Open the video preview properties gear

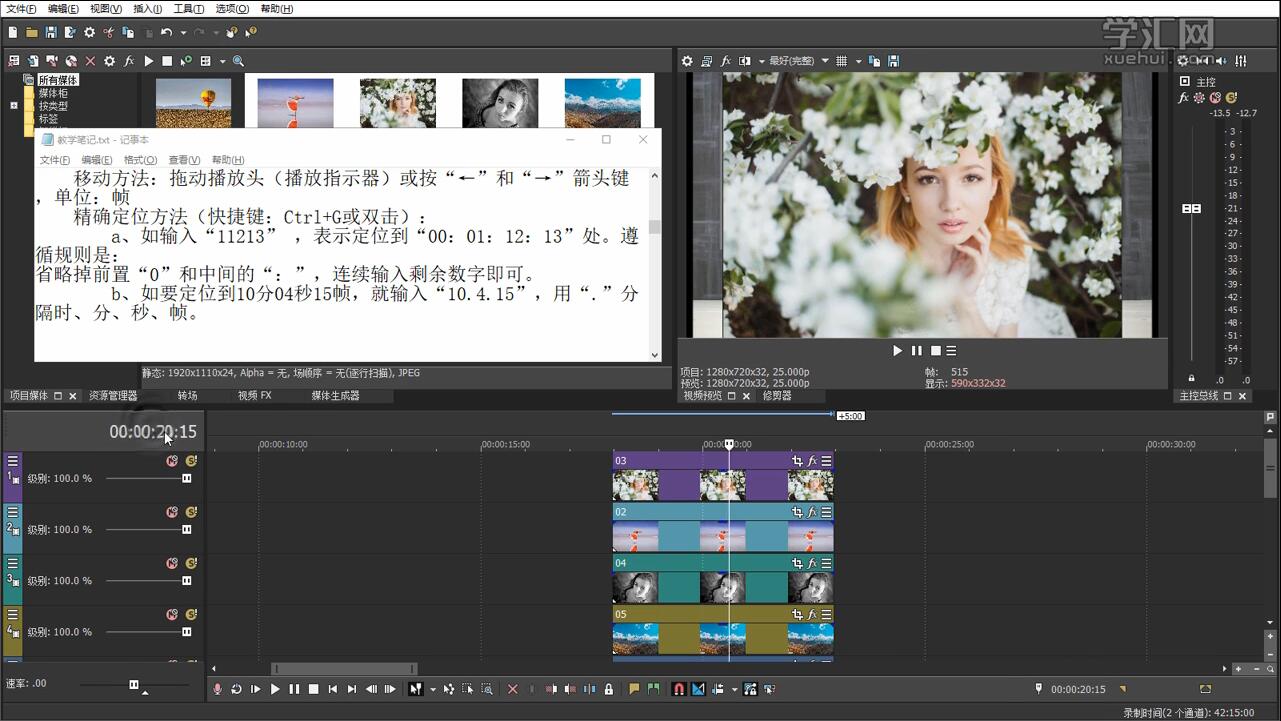pos(687,61)
